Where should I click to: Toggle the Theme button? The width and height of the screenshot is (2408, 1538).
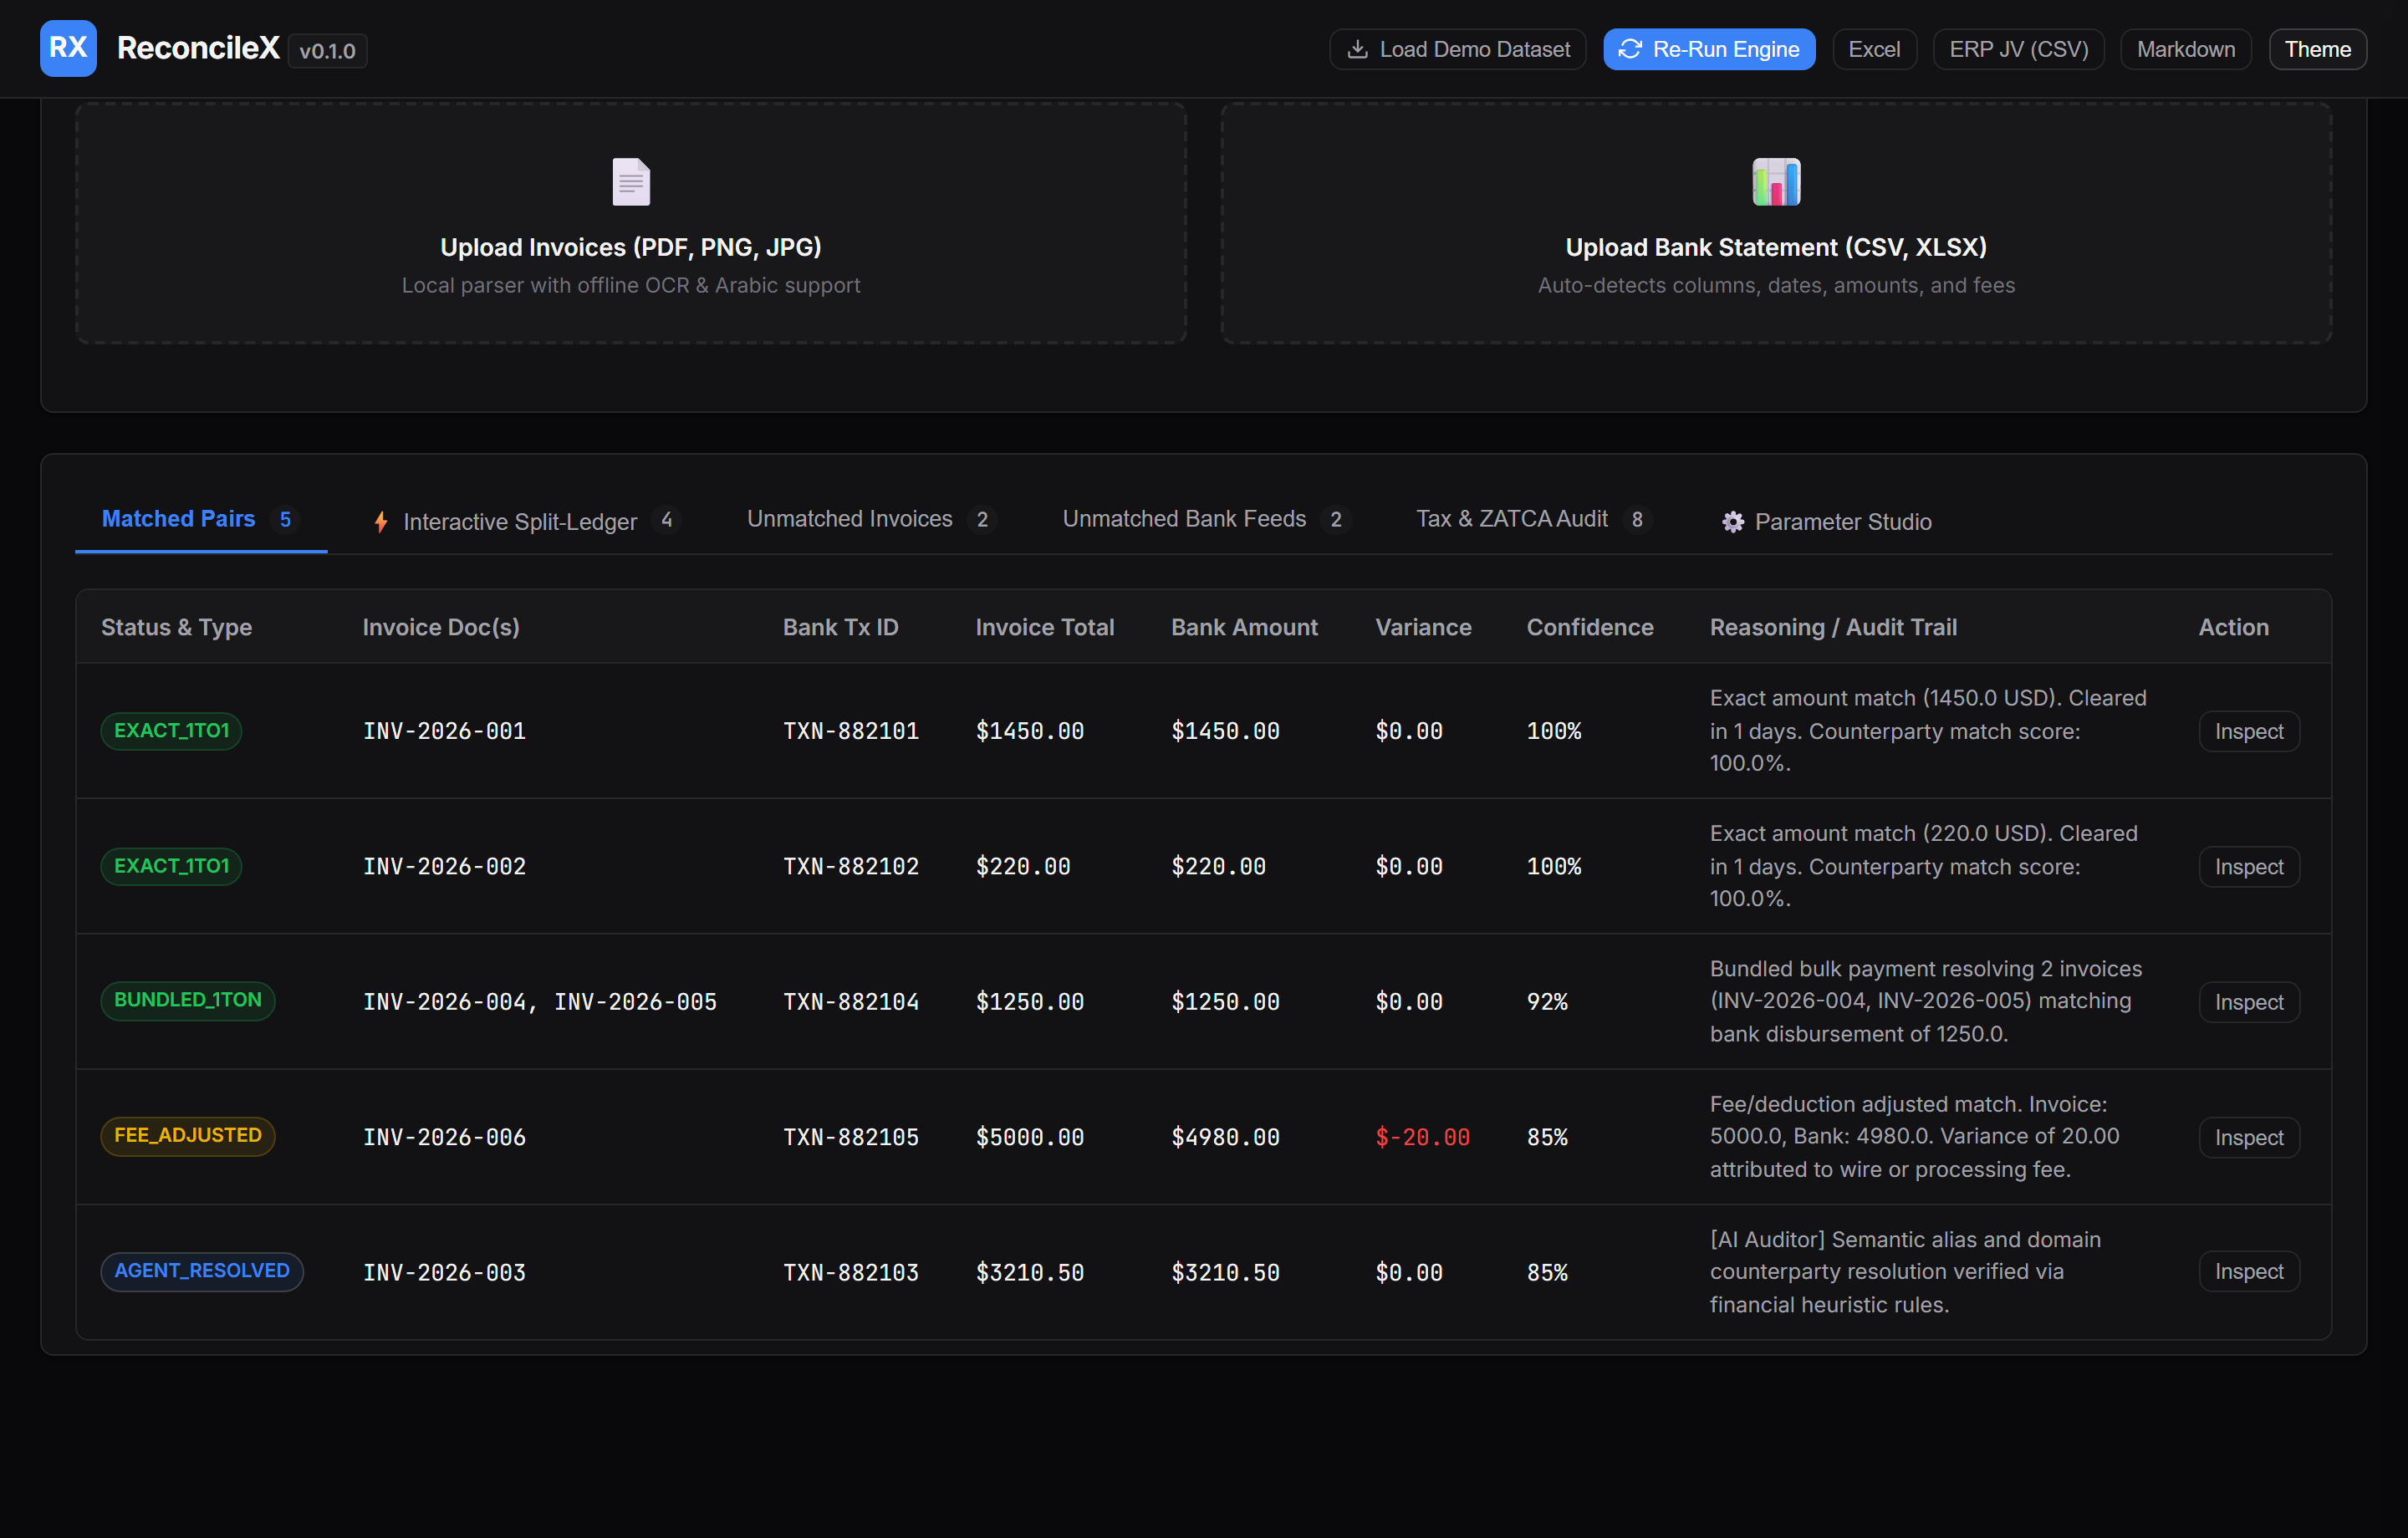(x=2317, y=49)
